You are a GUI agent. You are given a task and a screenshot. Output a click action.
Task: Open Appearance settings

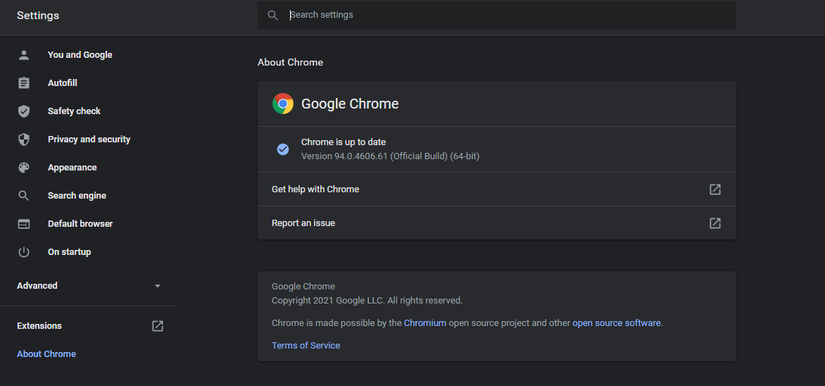[x=72, y=167]
